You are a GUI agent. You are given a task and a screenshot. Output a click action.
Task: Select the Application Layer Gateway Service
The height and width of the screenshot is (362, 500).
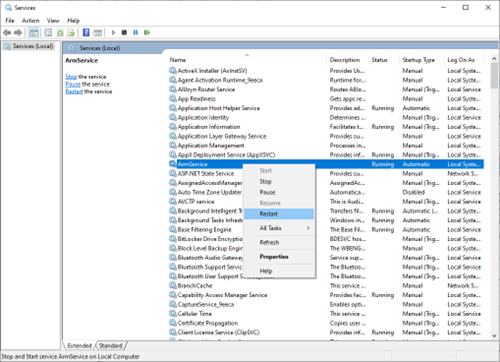(x=326, y=136)
